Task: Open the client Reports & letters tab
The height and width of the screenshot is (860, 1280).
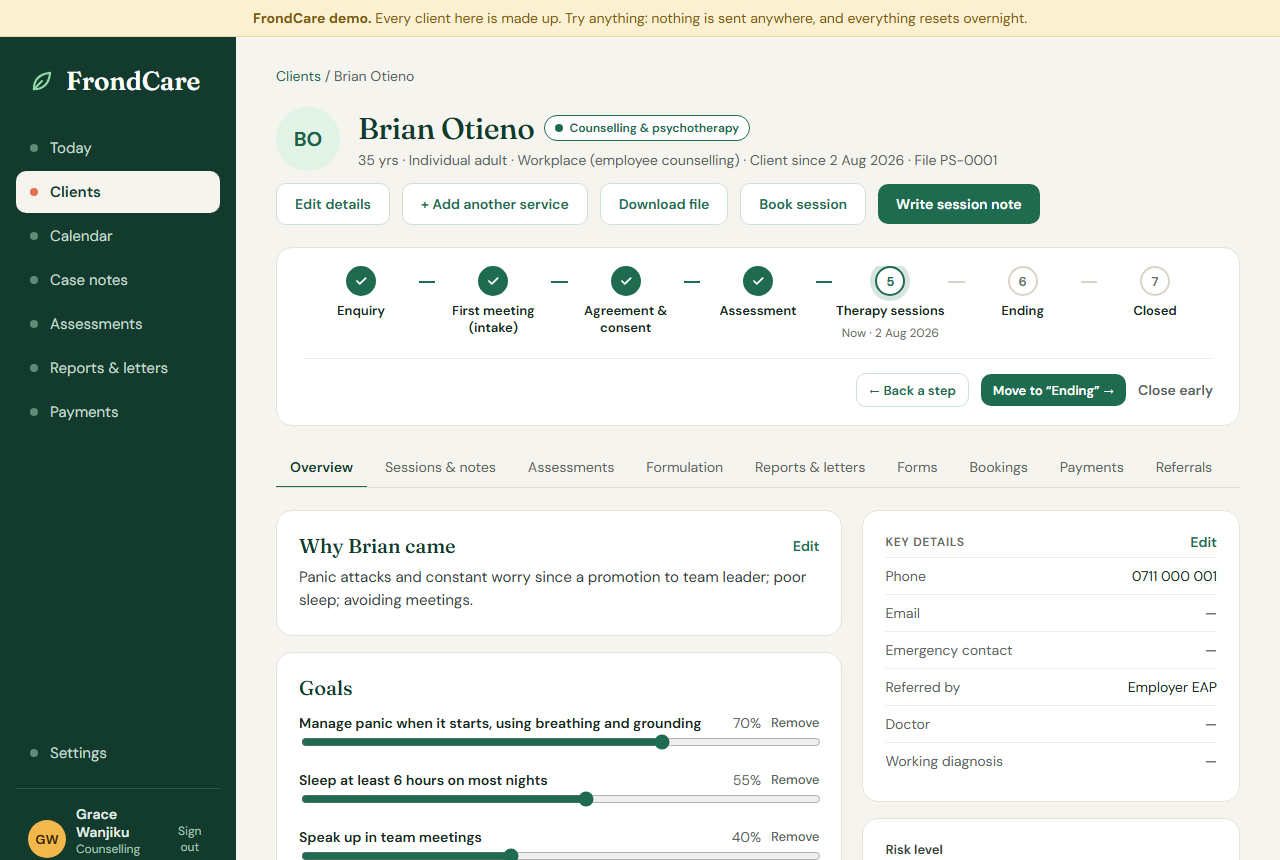Action: tap(810, 467)
